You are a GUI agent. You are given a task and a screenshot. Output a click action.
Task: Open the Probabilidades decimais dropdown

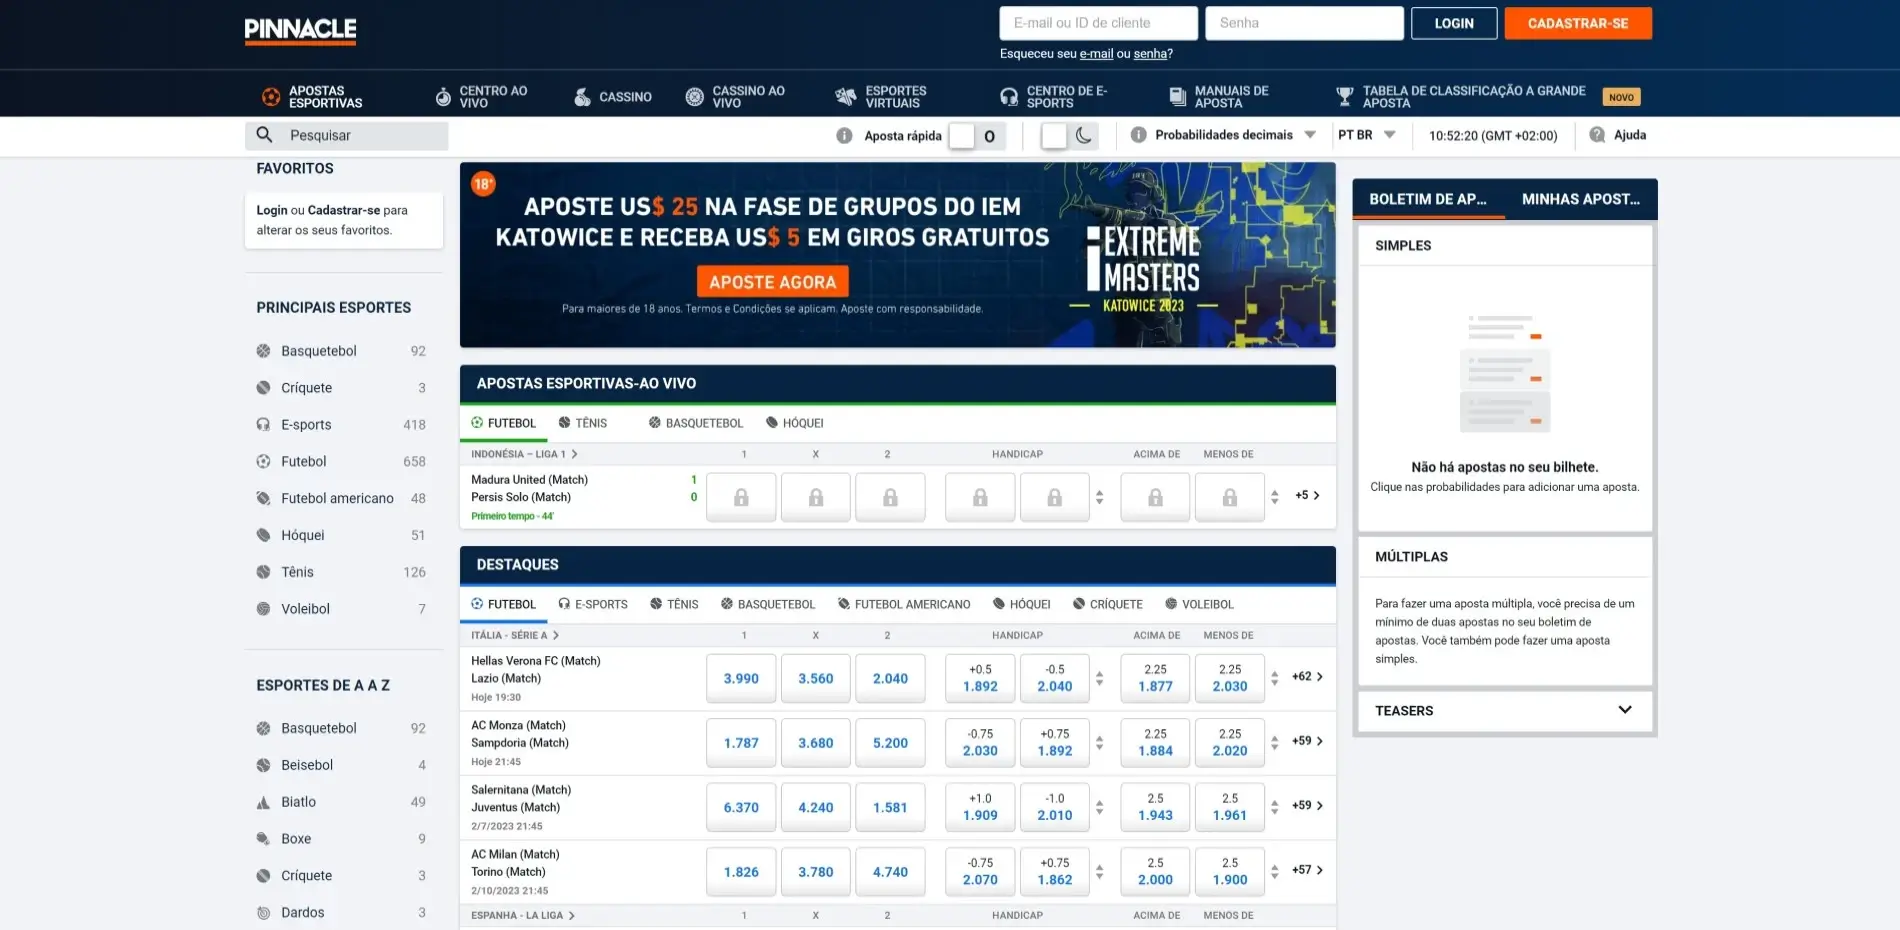click(1309, 135)
